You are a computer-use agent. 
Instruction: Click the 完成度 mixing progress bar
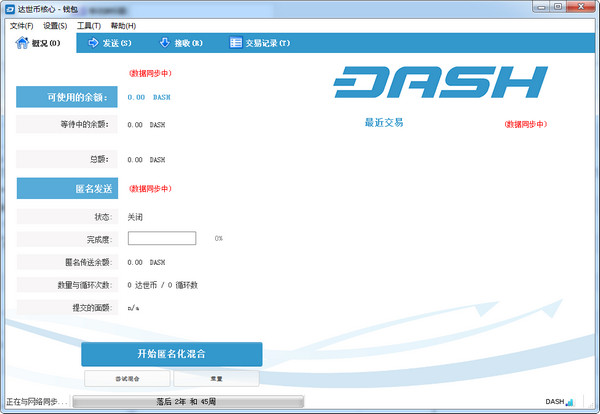[162, 238]
